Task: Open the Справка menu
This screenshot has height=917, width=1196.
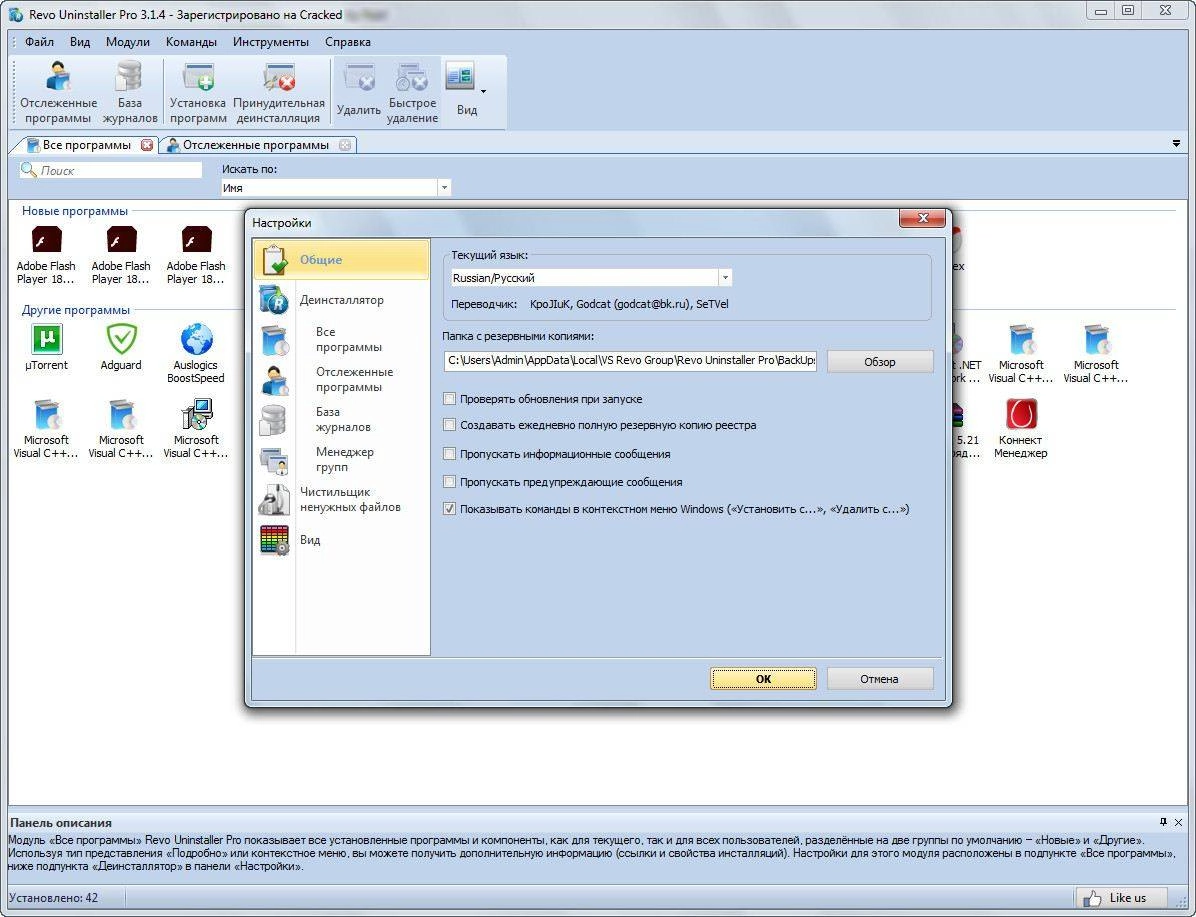Action: pos(348,42)
